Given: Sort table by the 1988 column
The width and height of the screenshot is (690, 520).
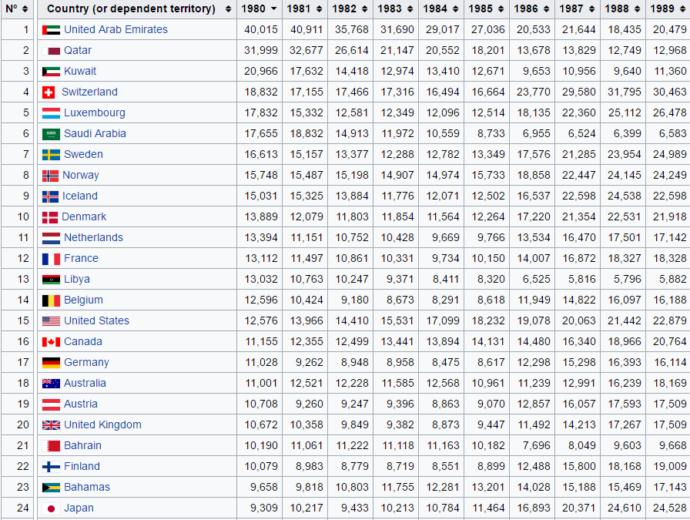Looking at the screenshot, I should [623, 8].
